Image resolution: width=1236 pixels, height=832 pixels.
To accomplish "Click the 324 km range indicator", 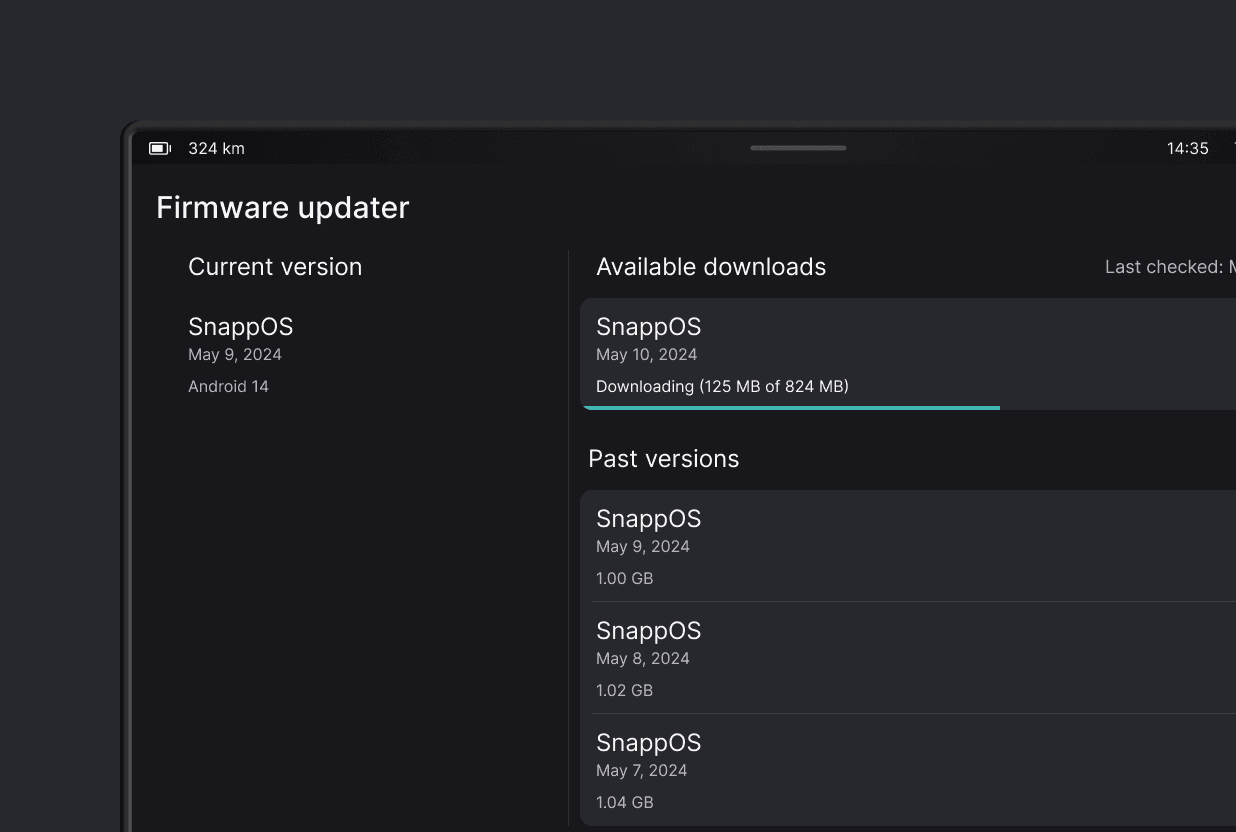I will (x=216, y=148).
